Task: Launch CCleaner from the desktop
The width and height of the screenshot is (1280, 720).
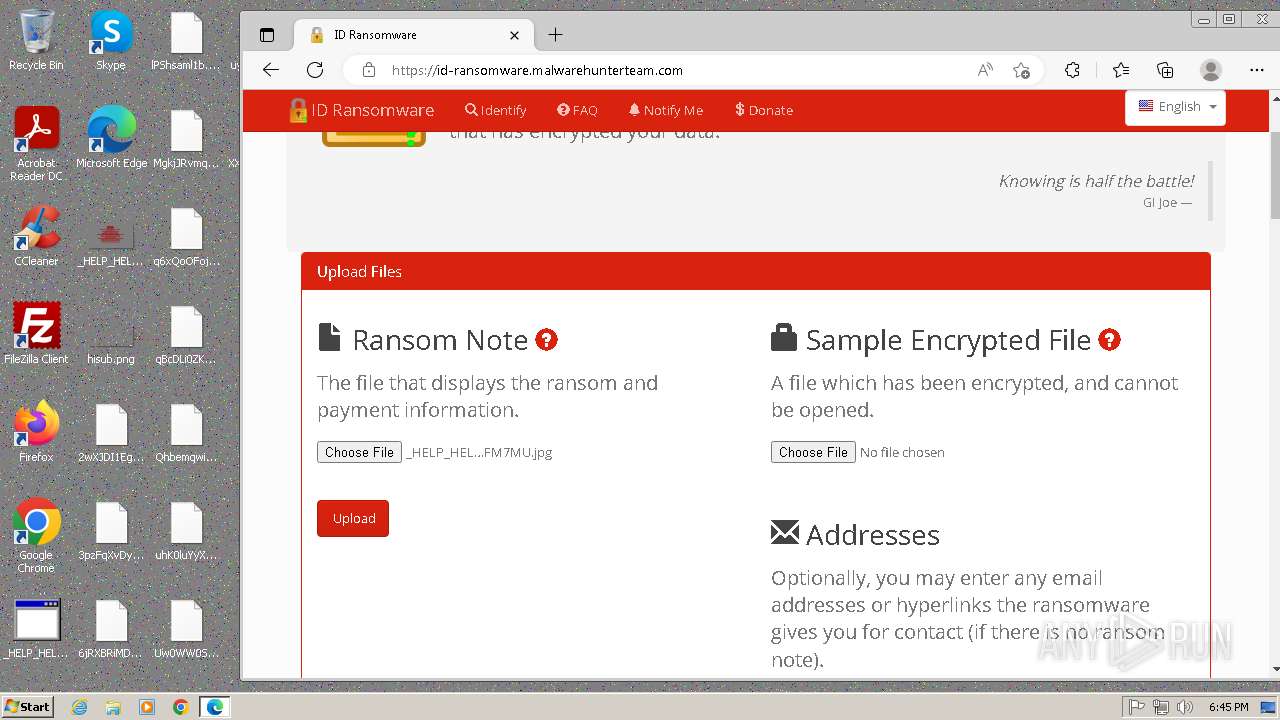Action: (x=36, y=236)
